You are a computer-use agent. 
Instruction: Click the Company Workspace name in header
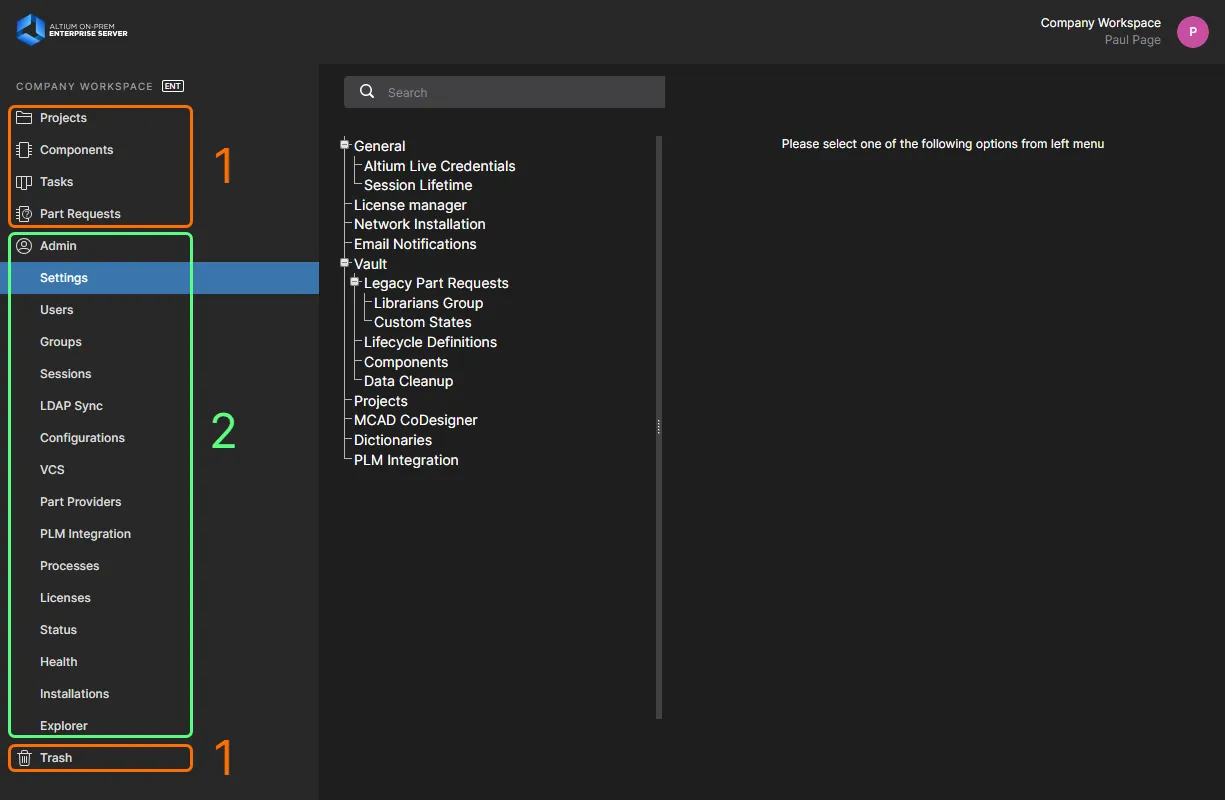1101,23
